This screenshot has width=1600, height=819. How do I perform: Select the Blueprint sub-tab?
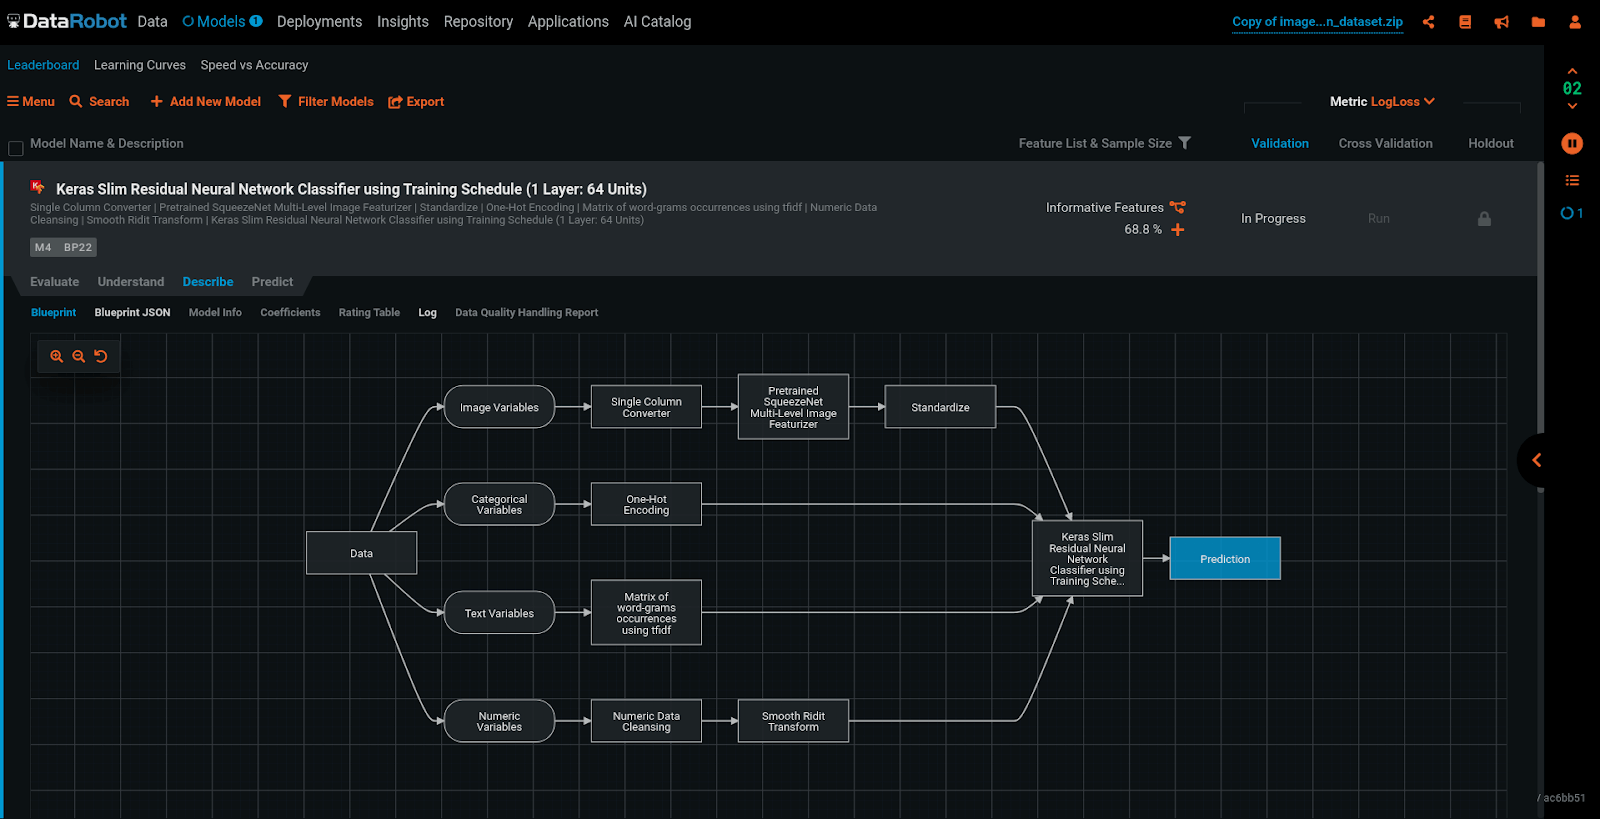click(53, 313)
